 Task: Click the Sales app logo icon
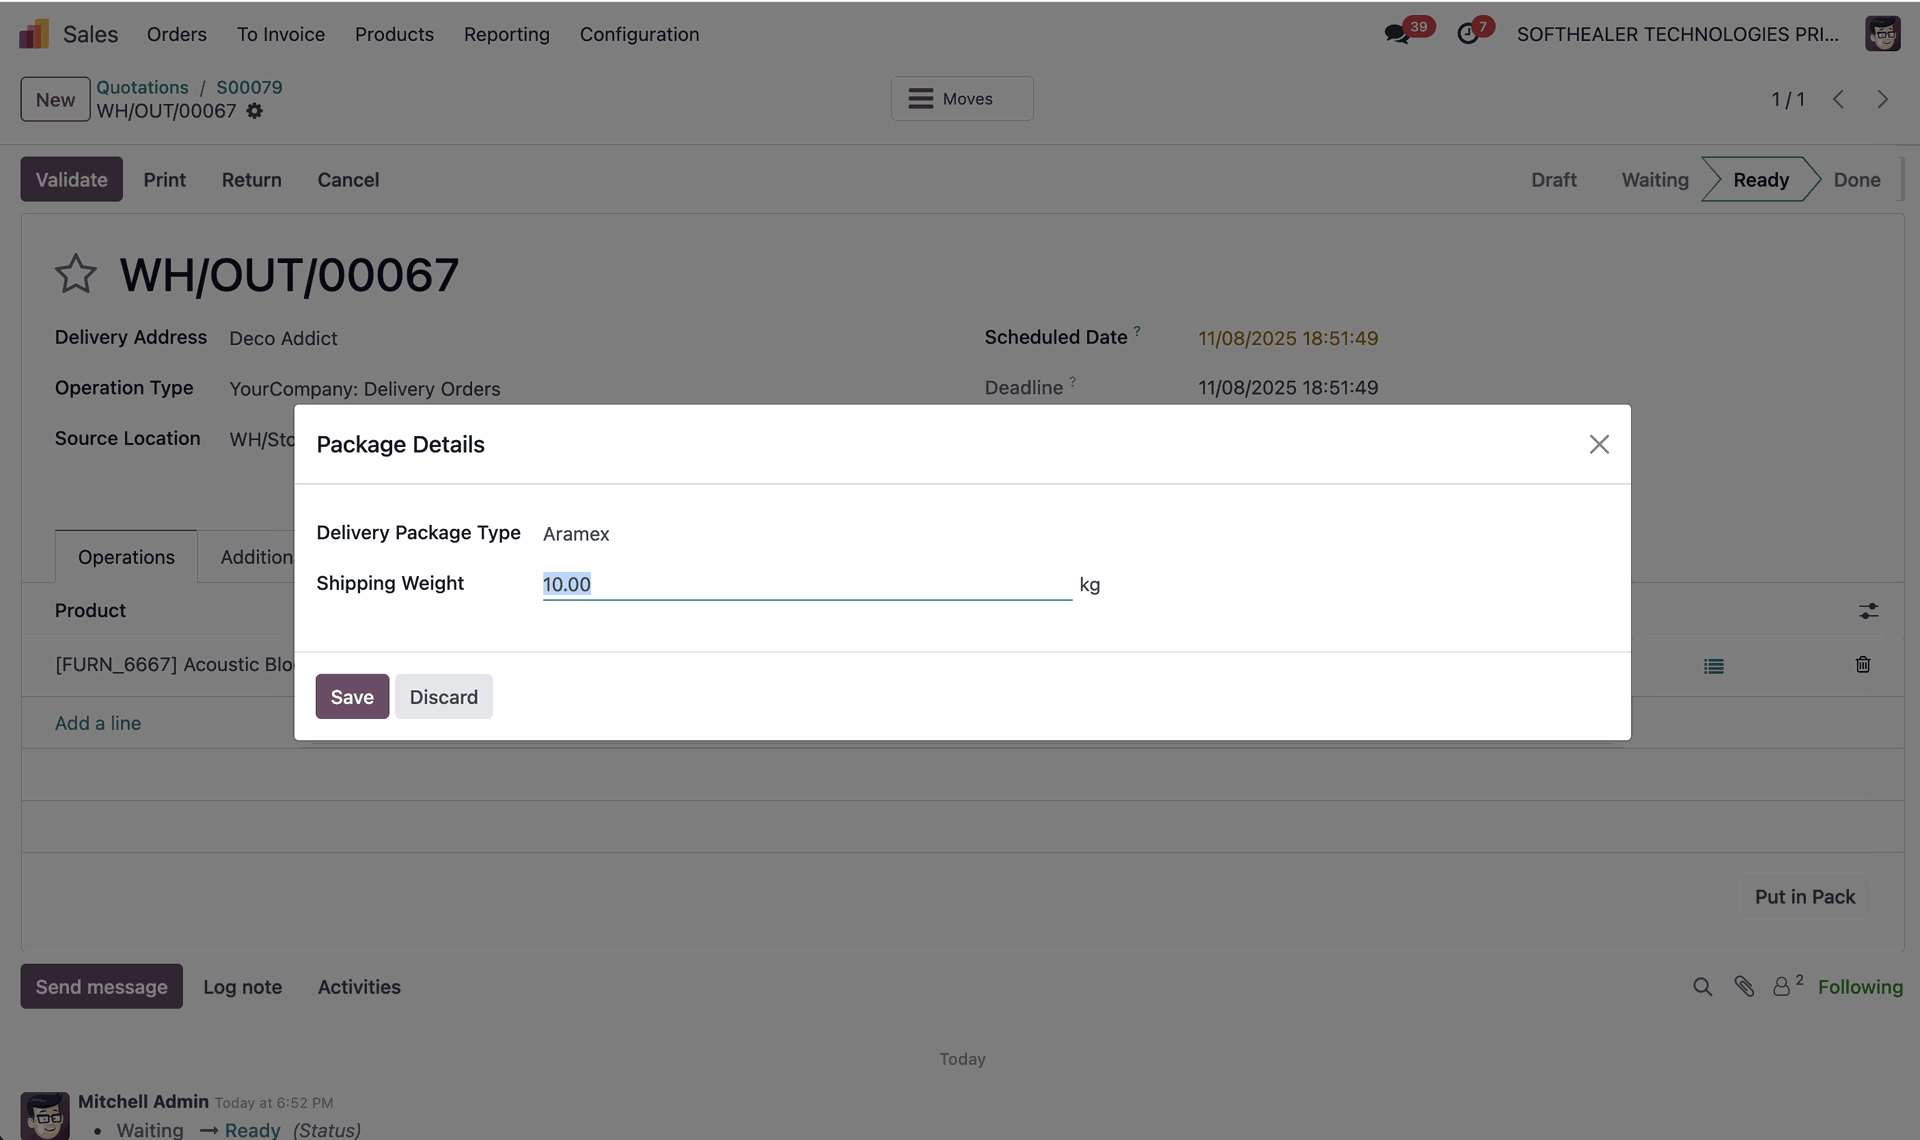click(x=34, y=34)
